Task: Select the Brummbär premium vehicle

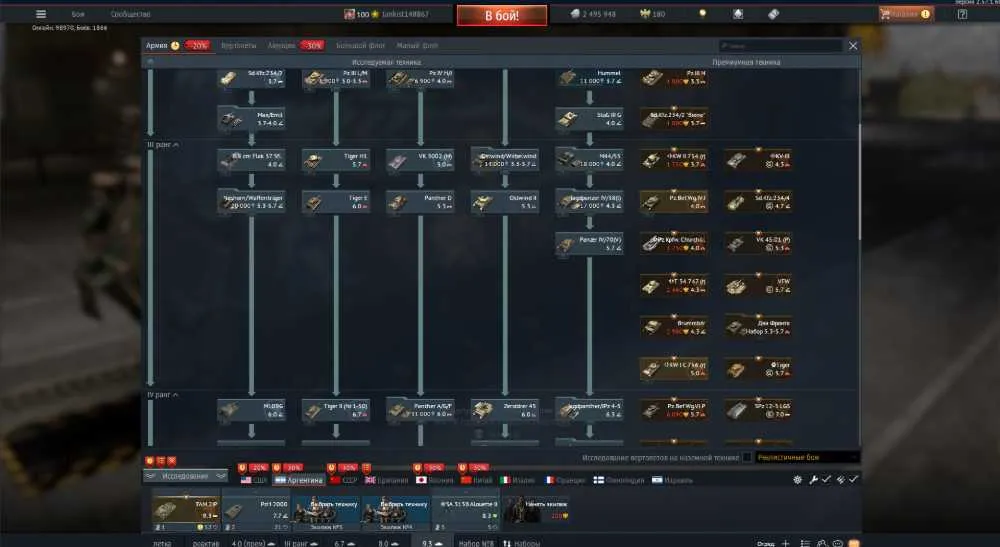Action: [x=674, y=327]
